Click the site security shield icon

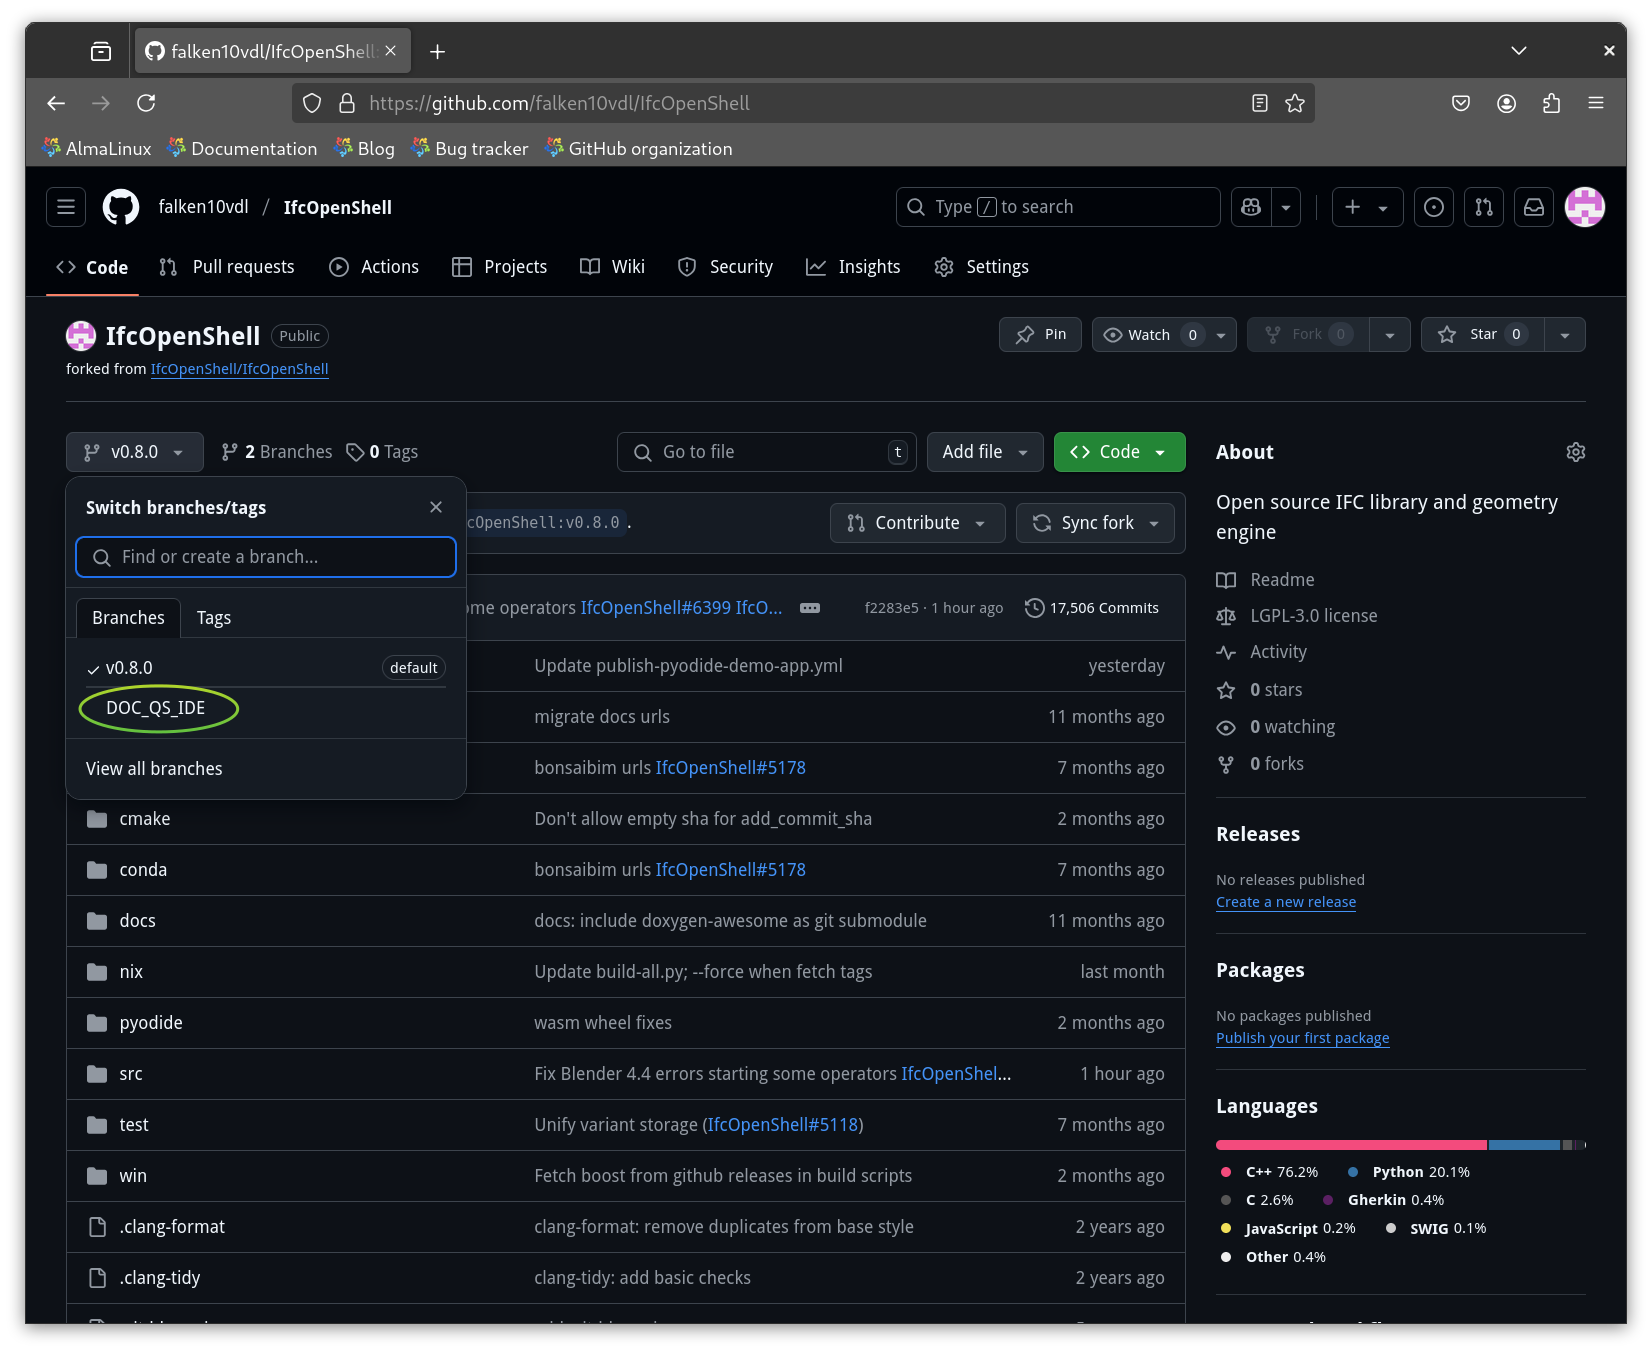click(312, 103)
